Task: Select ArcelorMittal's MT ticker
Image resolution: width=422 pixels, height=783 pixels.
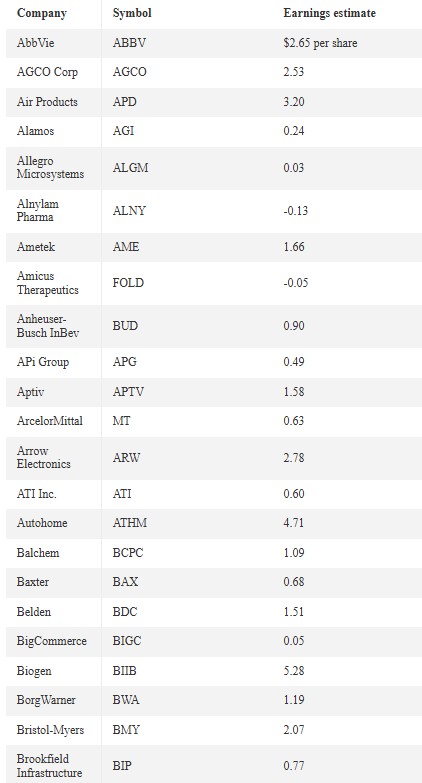Action: tap(121, 421)
